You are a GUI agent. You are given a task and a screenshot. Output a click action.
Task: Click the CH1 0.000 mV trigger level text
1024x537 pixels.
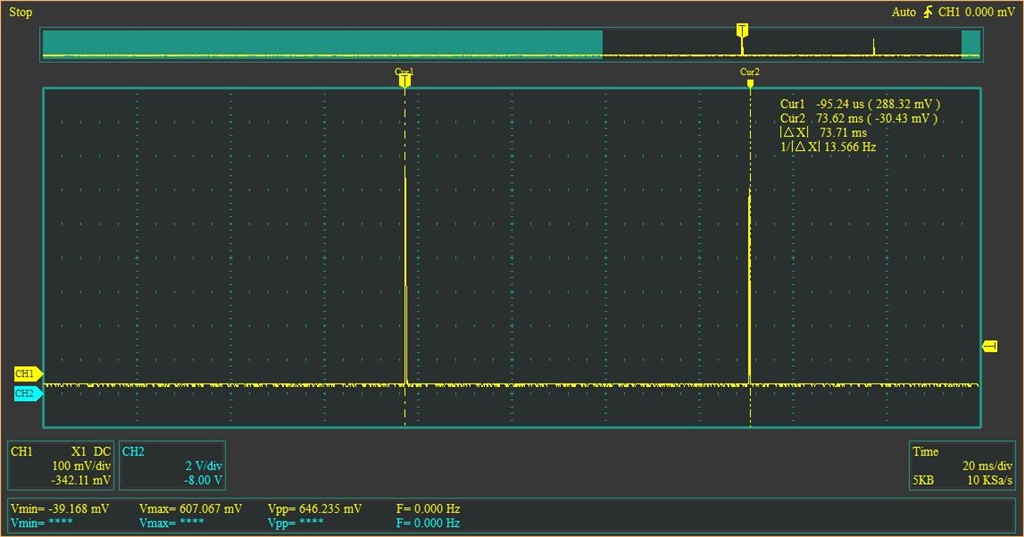(976, 12)
